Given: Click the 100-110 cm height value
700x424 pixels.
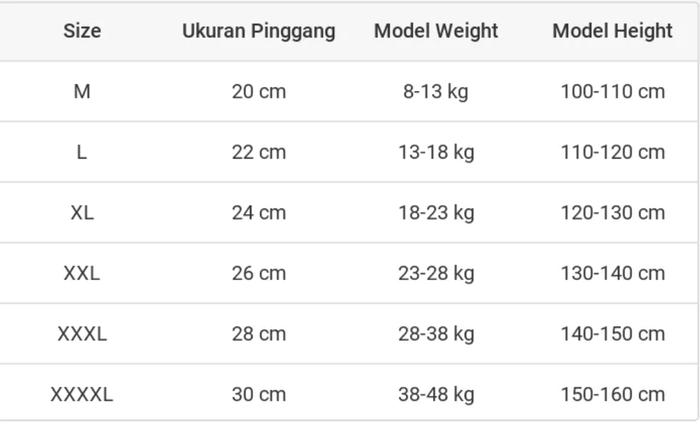Looking at the screenshot, I should 612,92.
